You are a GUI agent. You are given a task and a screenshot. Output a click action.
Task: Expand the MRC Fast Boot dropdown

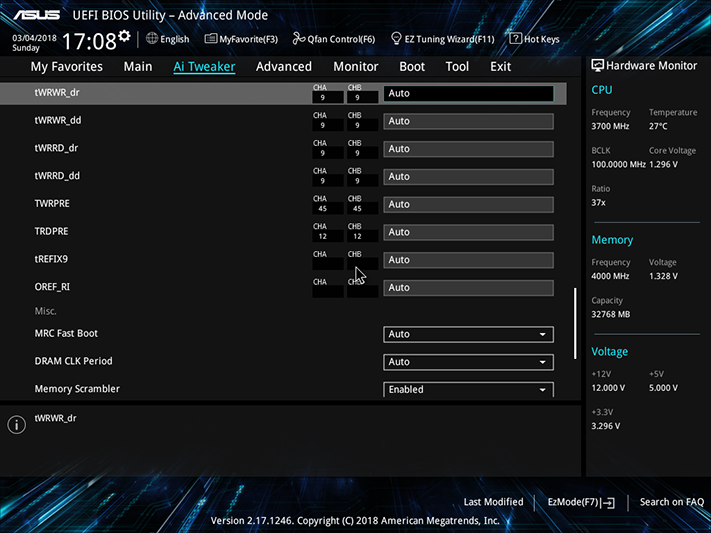click(468, 334)
